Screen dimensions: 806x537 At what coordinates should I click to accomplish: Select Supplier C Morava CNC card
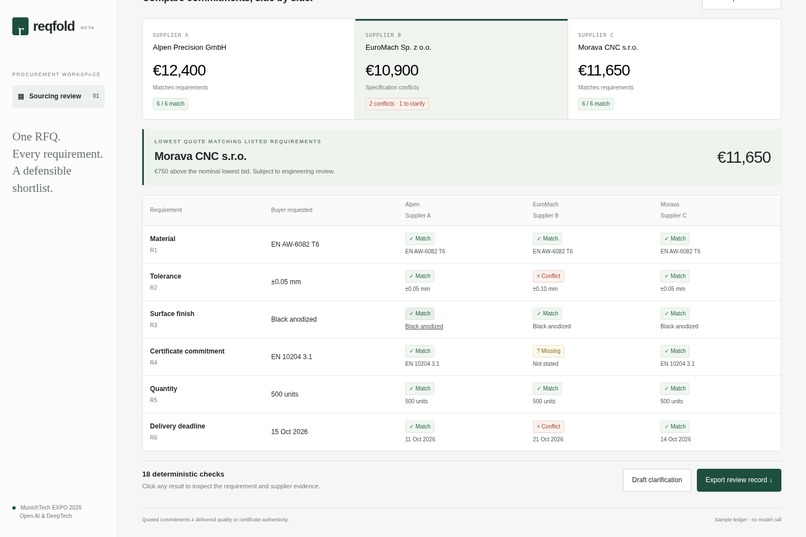pyautogui.click(x=674, y=69)
